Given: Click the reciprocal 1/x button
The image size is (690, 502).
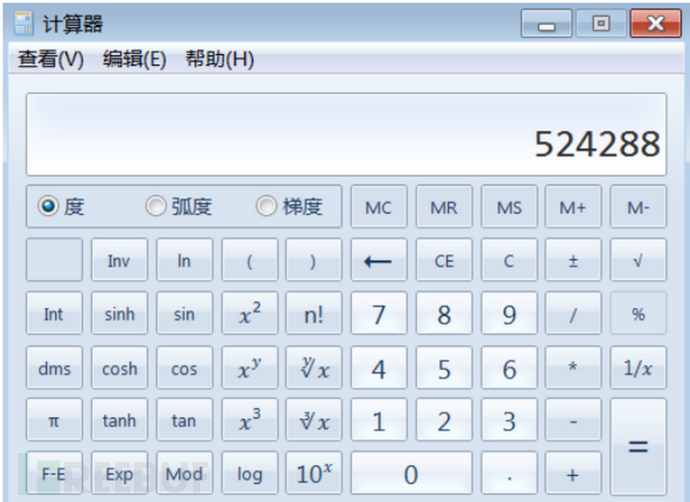Looking at the screenshot, I should pyautogui.click(x=637, y=368).
